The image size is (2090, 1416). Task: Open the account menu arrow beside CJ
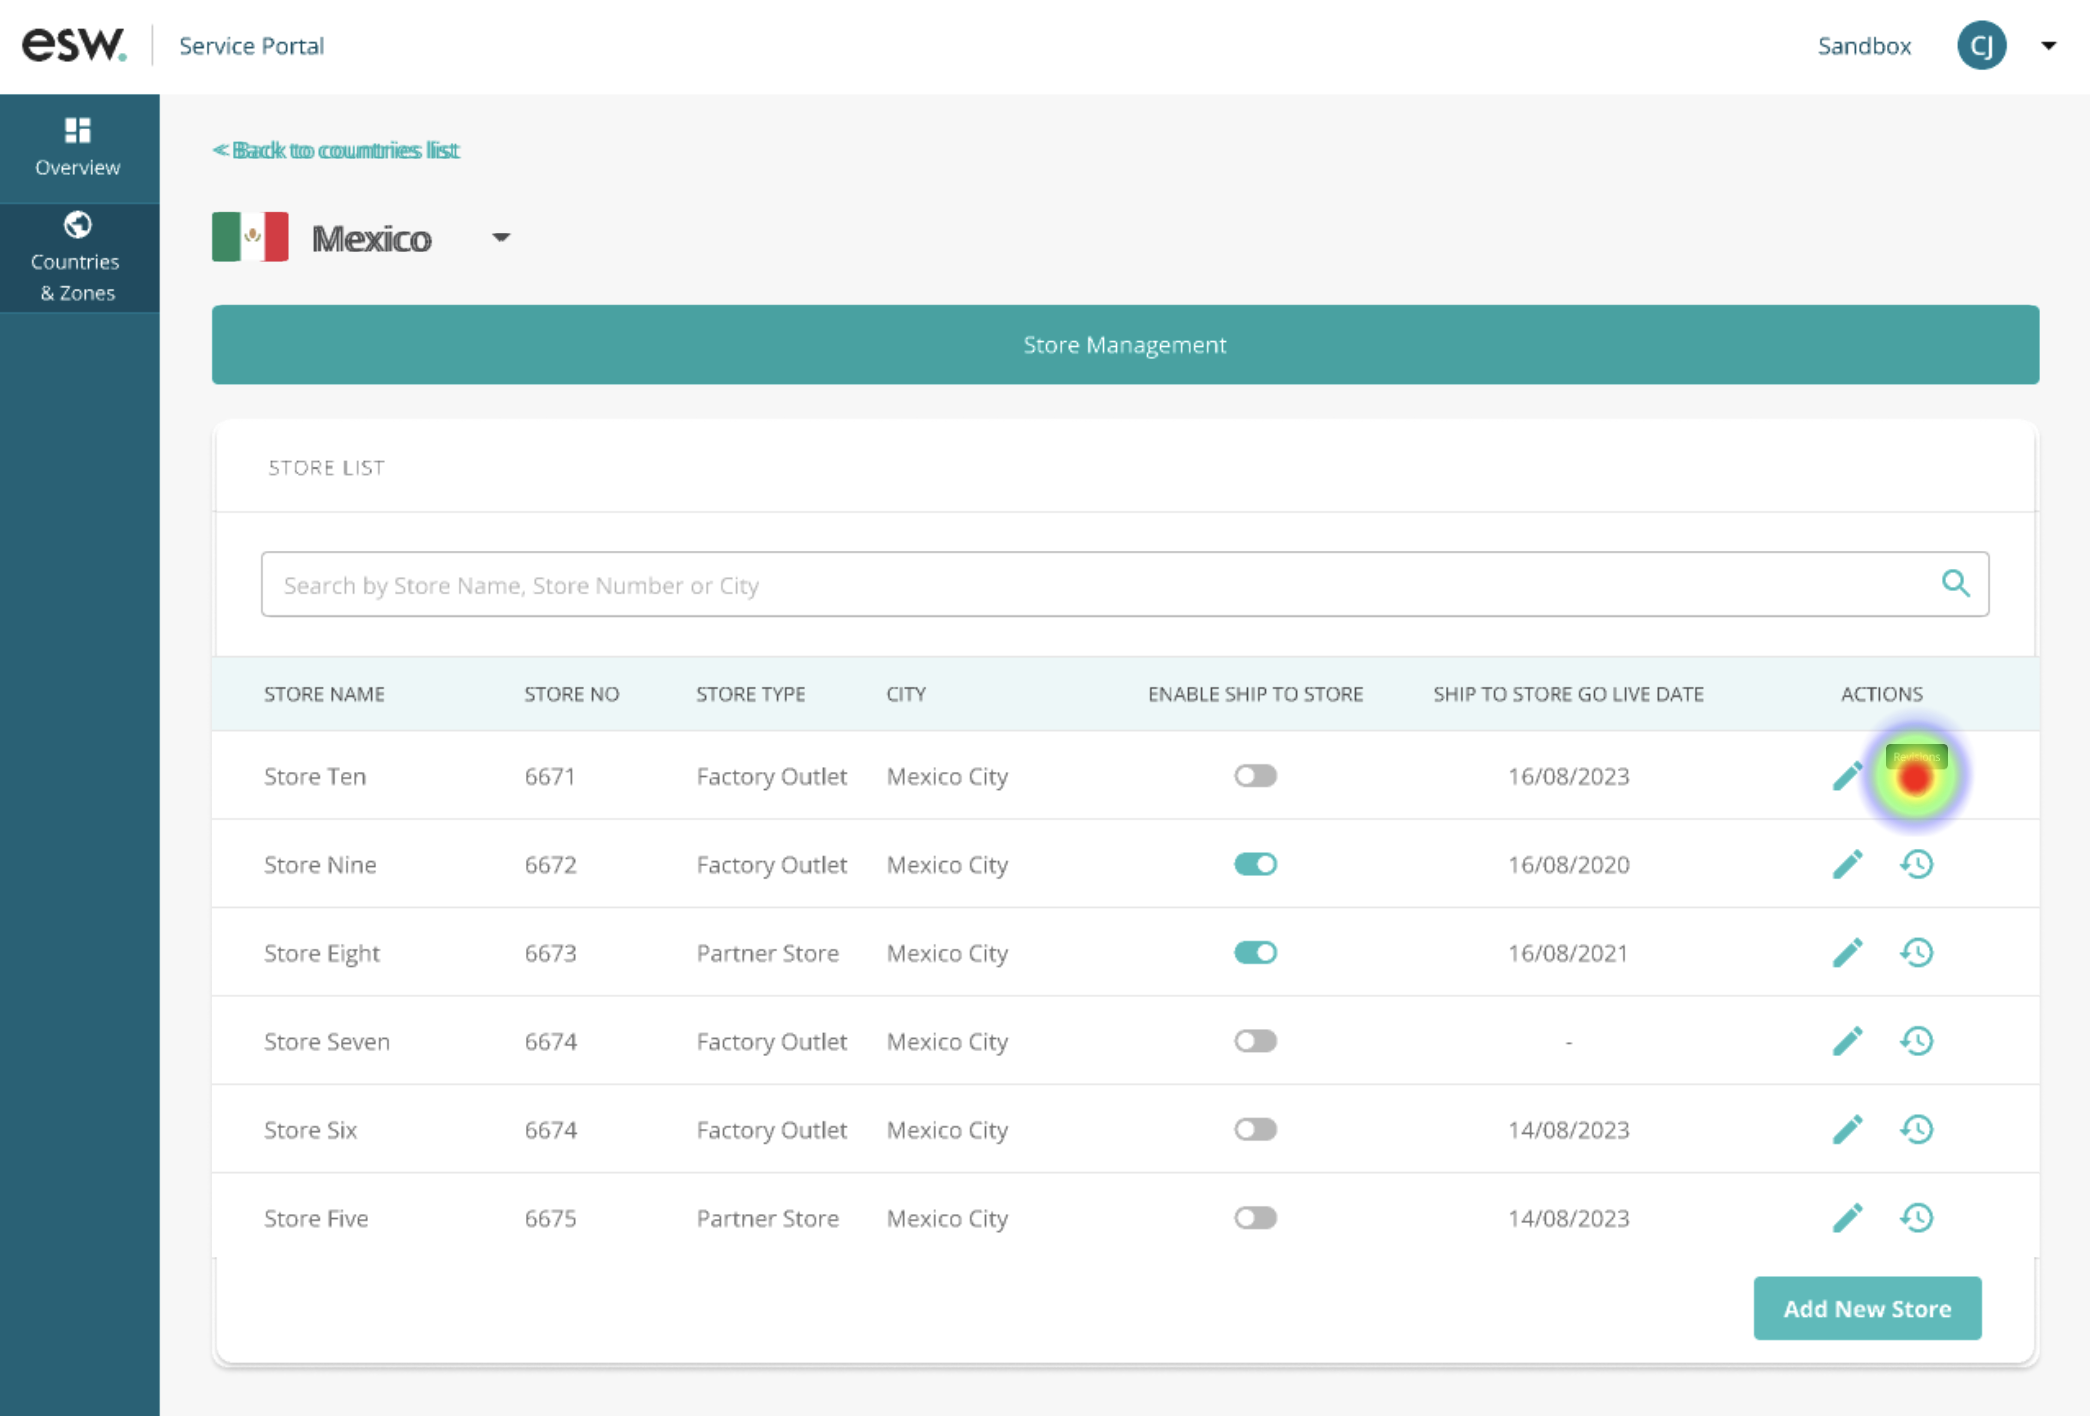(2048, 46)
